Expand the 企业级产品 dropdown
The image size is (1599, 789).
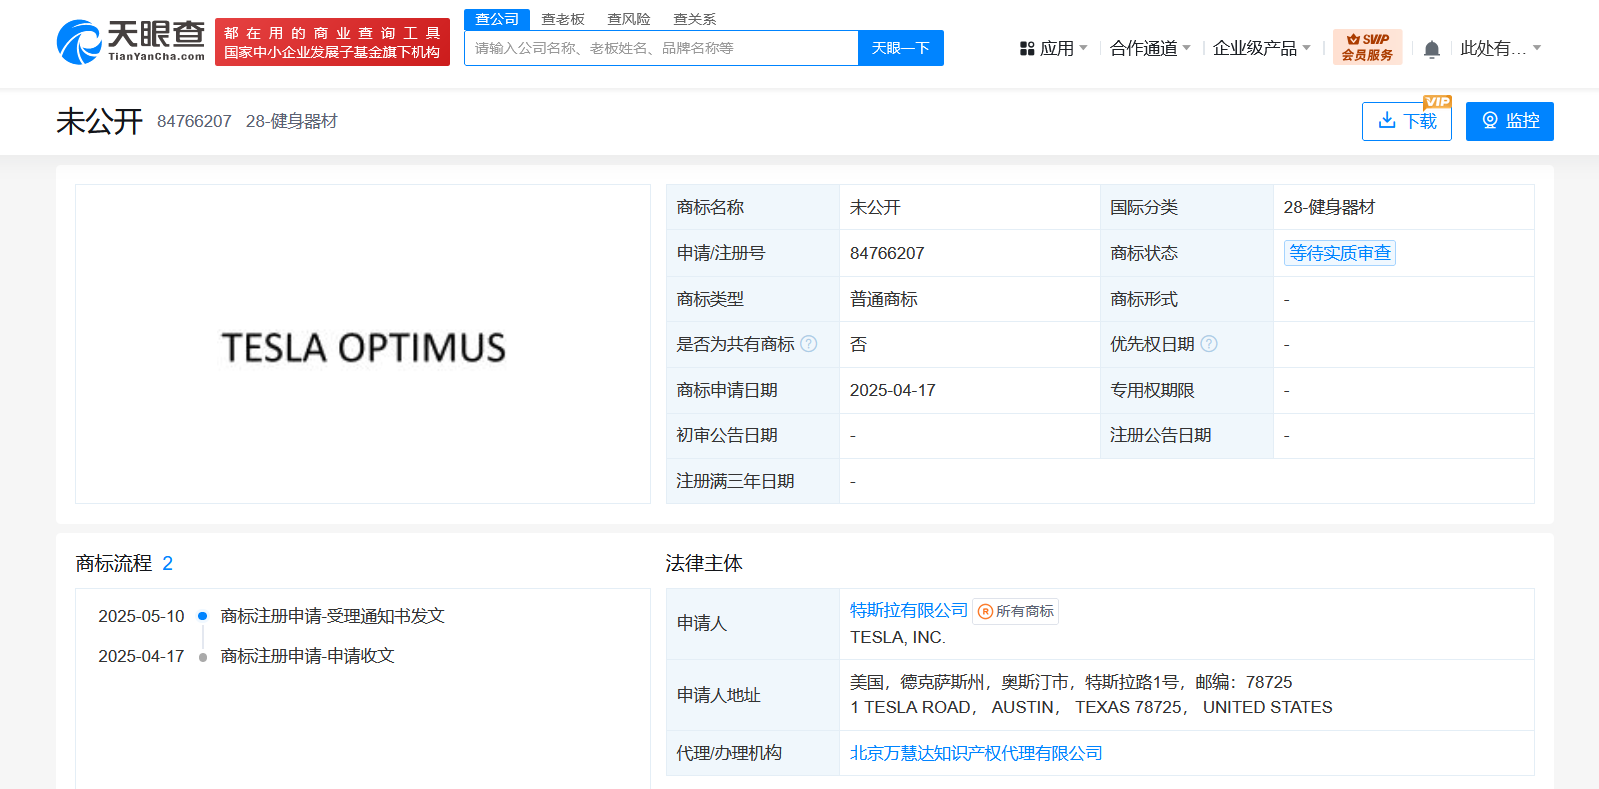click(1261, 48)
